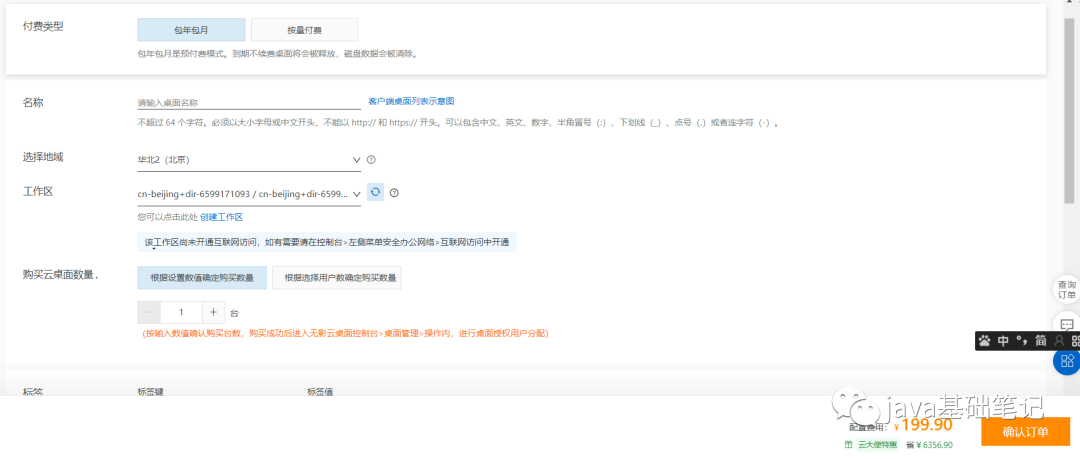
Task: Open the 查询订单 floating button
Action: click(x=1067, y=290)
